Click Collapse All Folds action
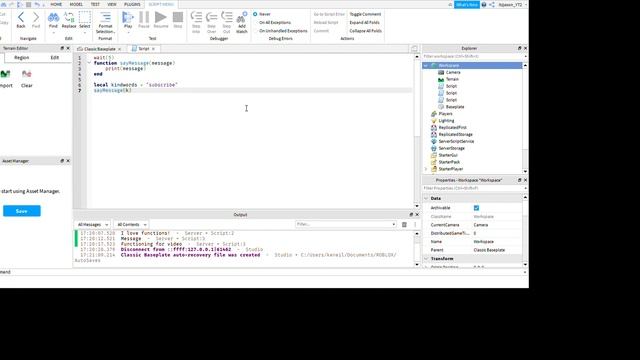This screenshot has width=640, height=360. tap(366, 31)
